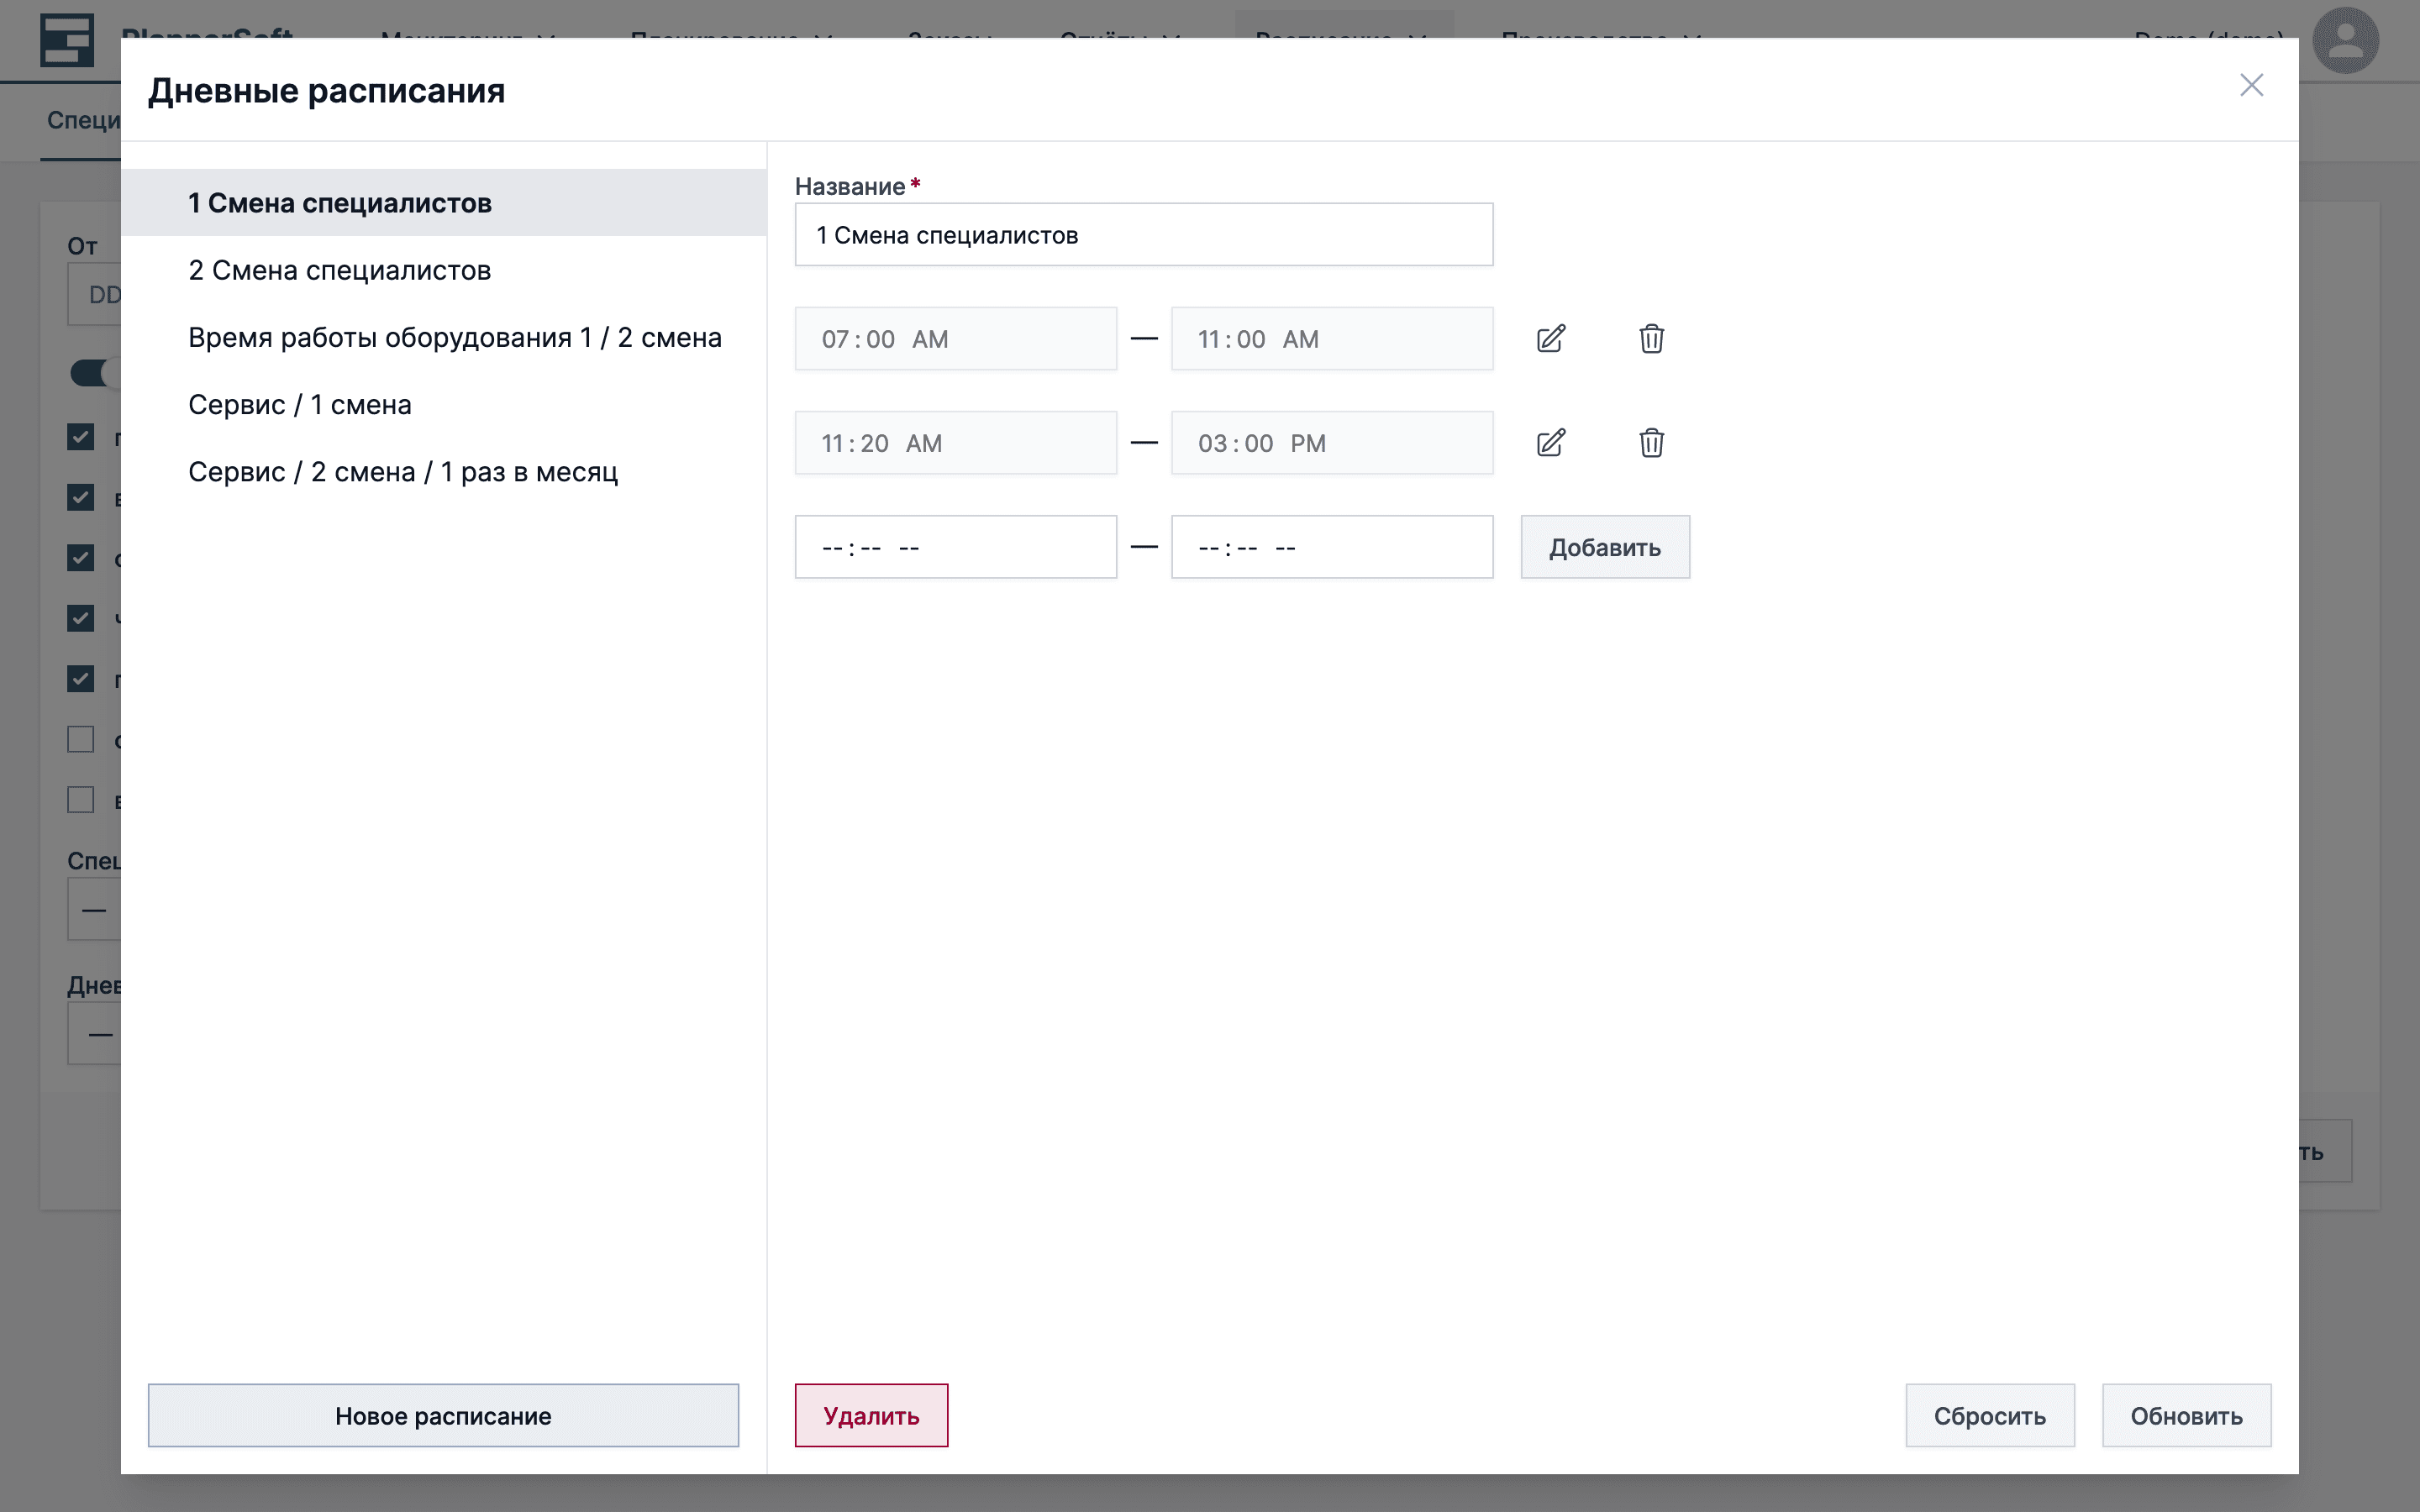The width and height of the screenshot is (2420, 1512).
Task: Select 2 Смена специалистов schedule
Action: pyautogui.click(x=340, y=270)
